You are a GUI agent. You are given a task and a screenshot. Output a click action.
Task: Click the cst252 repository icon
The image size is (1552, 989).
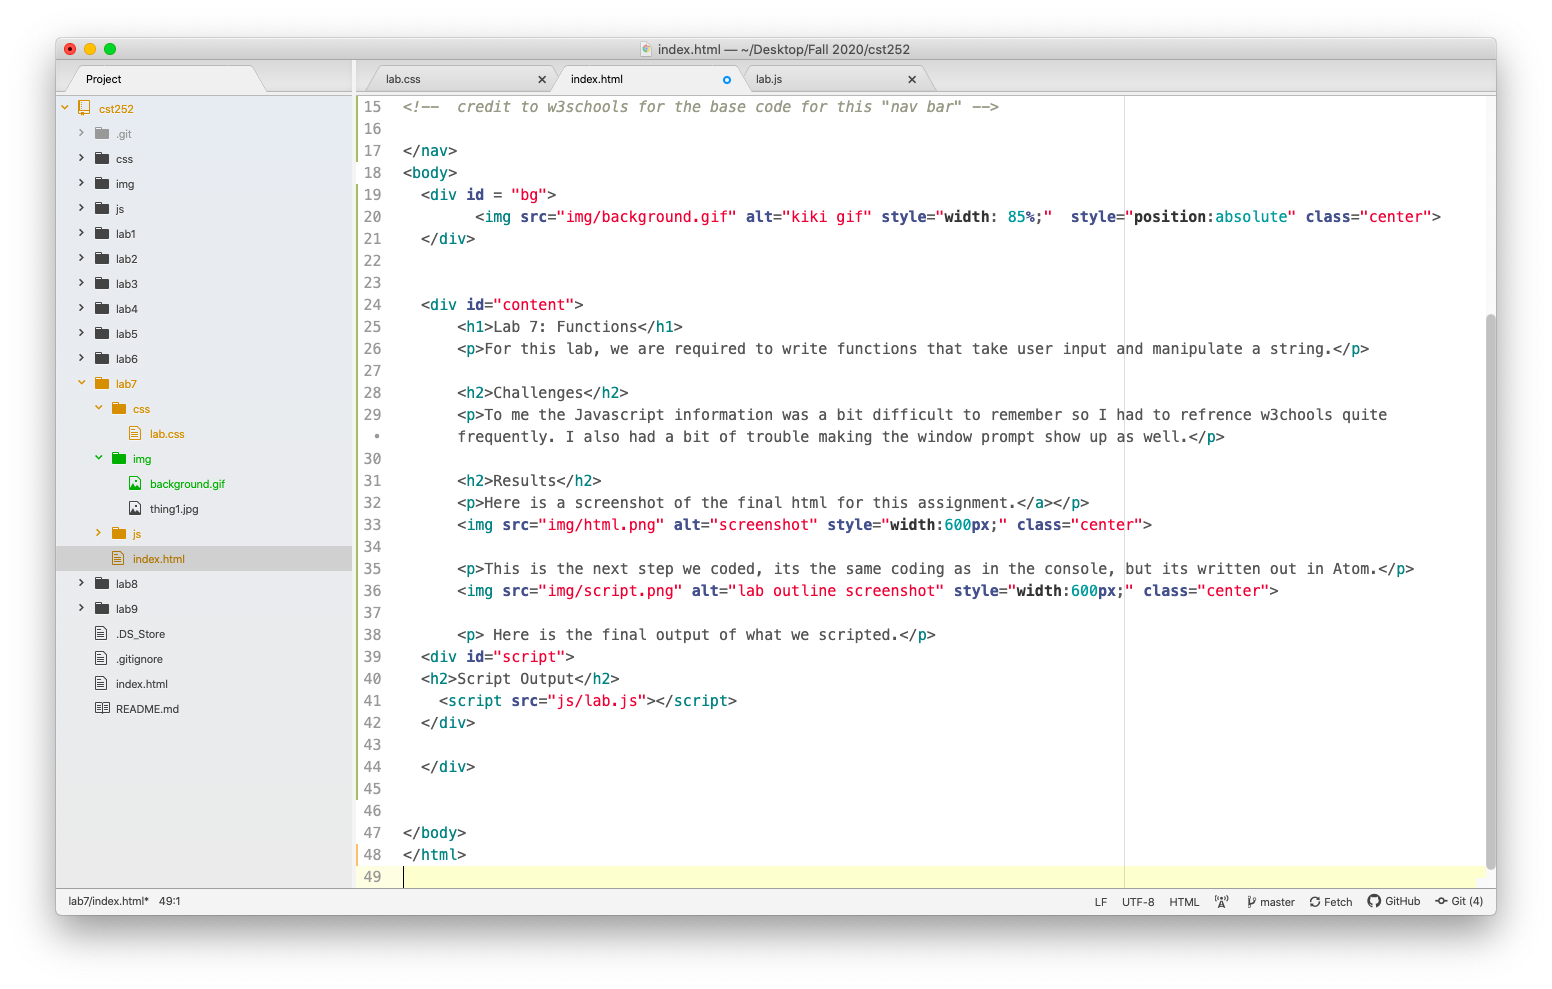click(x=85, y=108)
